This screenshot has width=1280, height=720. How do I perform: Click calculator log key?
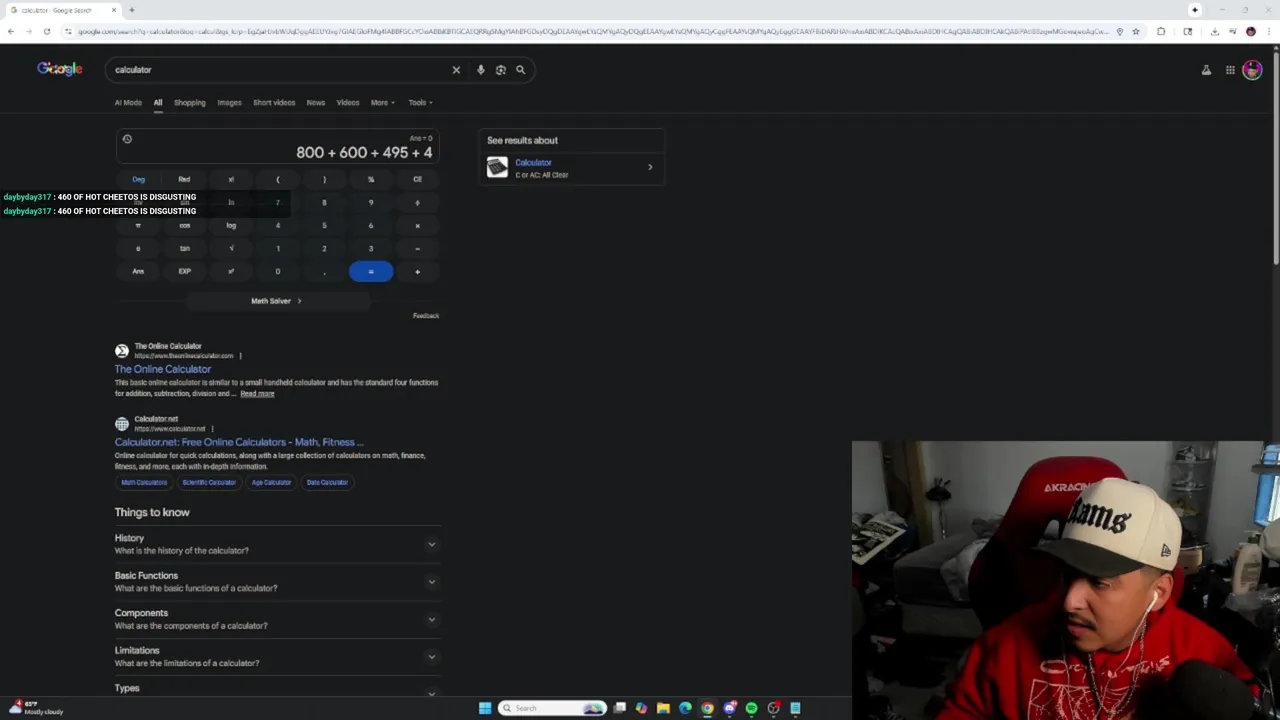pos(231,225)
